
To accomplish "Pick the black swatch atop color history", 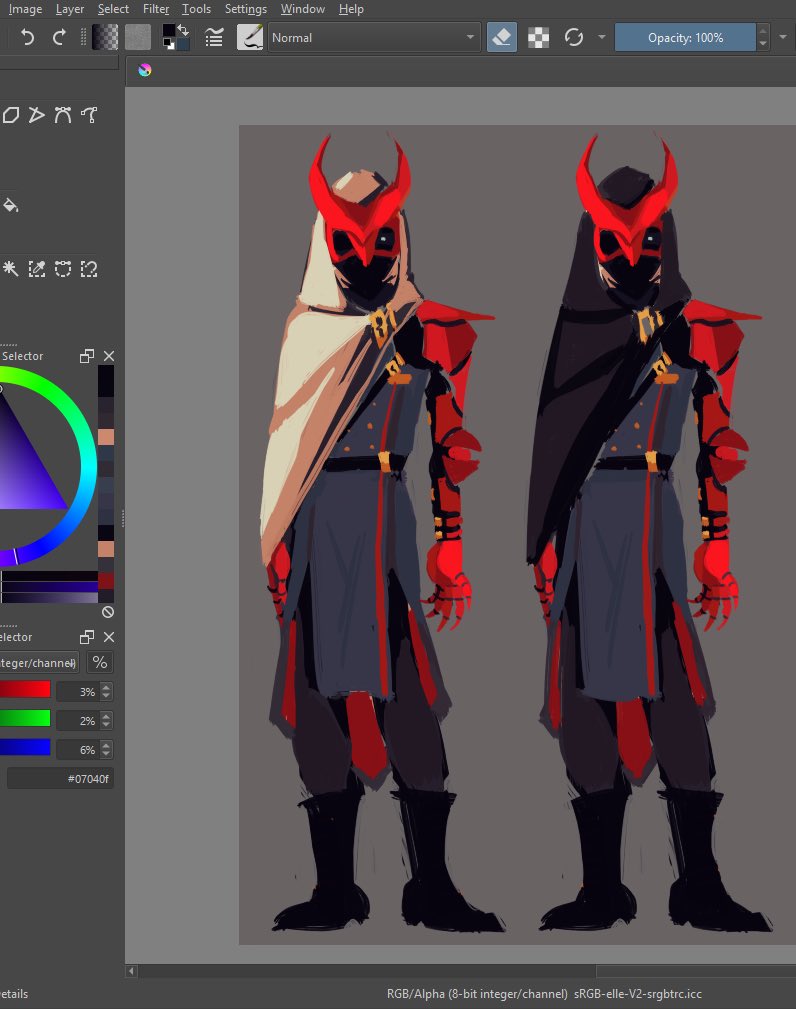I will click(106, 381).
